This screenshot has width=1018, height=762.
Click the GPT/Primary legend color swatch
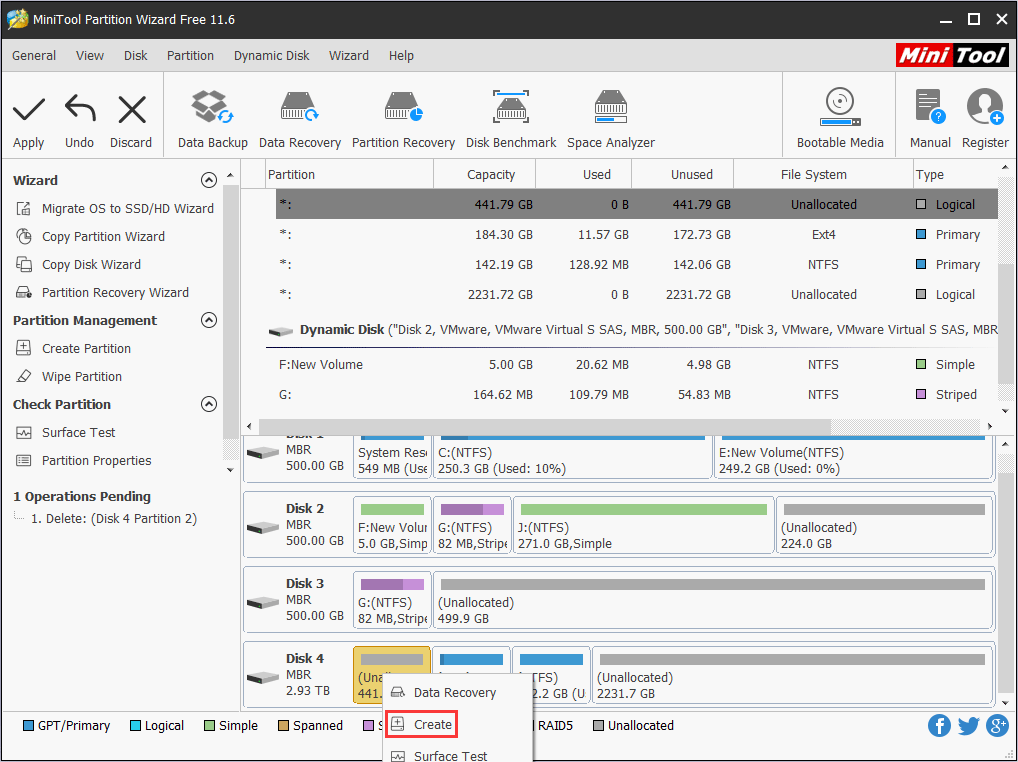click(28, 725)
